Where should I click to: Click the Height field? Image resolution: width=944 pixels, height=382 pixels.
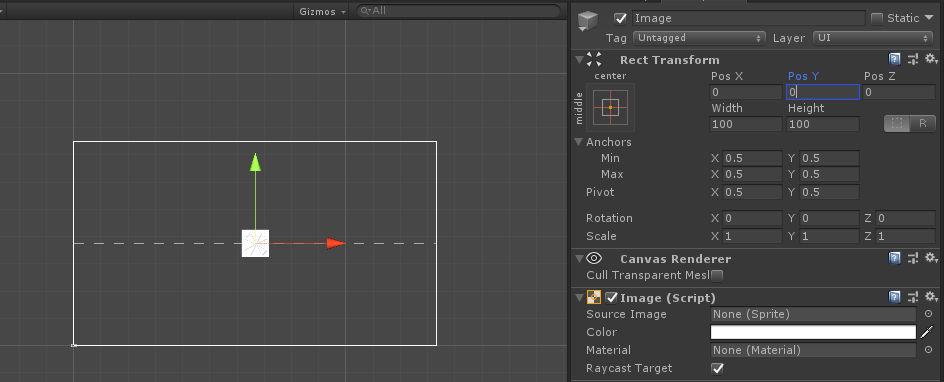tap(822, 124)
